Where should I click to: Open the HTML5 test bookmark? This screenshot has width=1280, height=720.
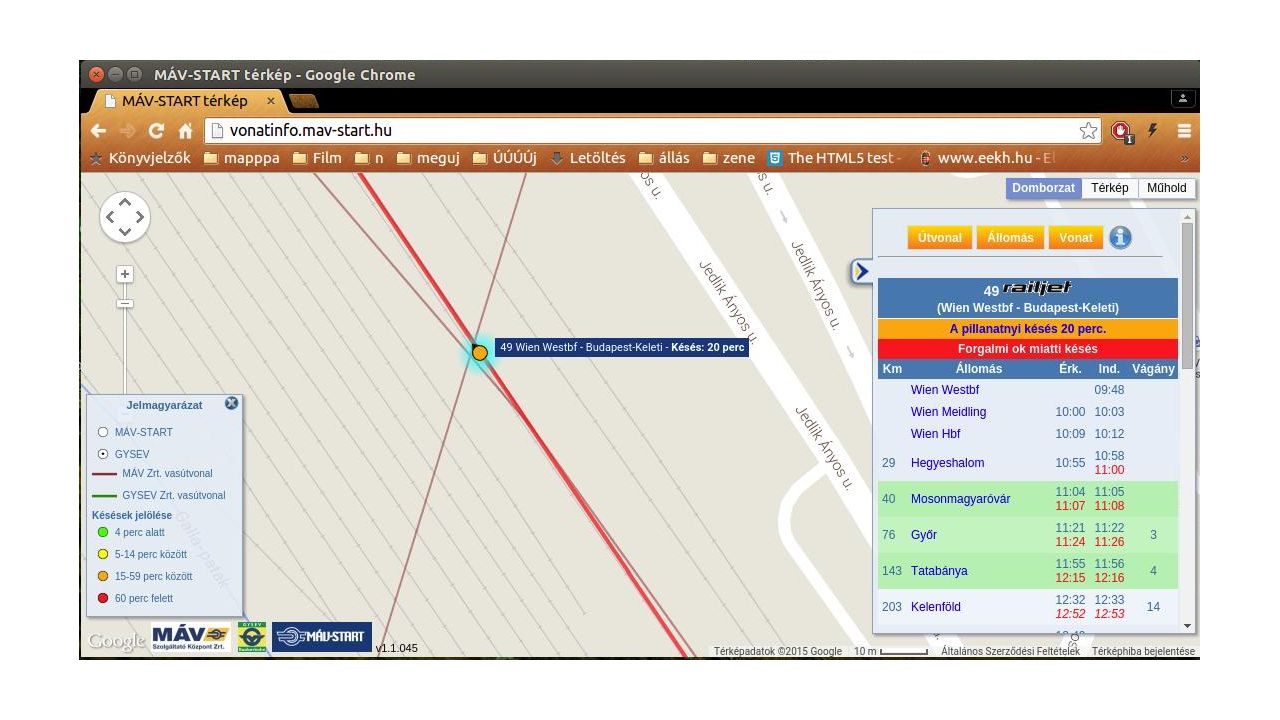pos(834,158)
